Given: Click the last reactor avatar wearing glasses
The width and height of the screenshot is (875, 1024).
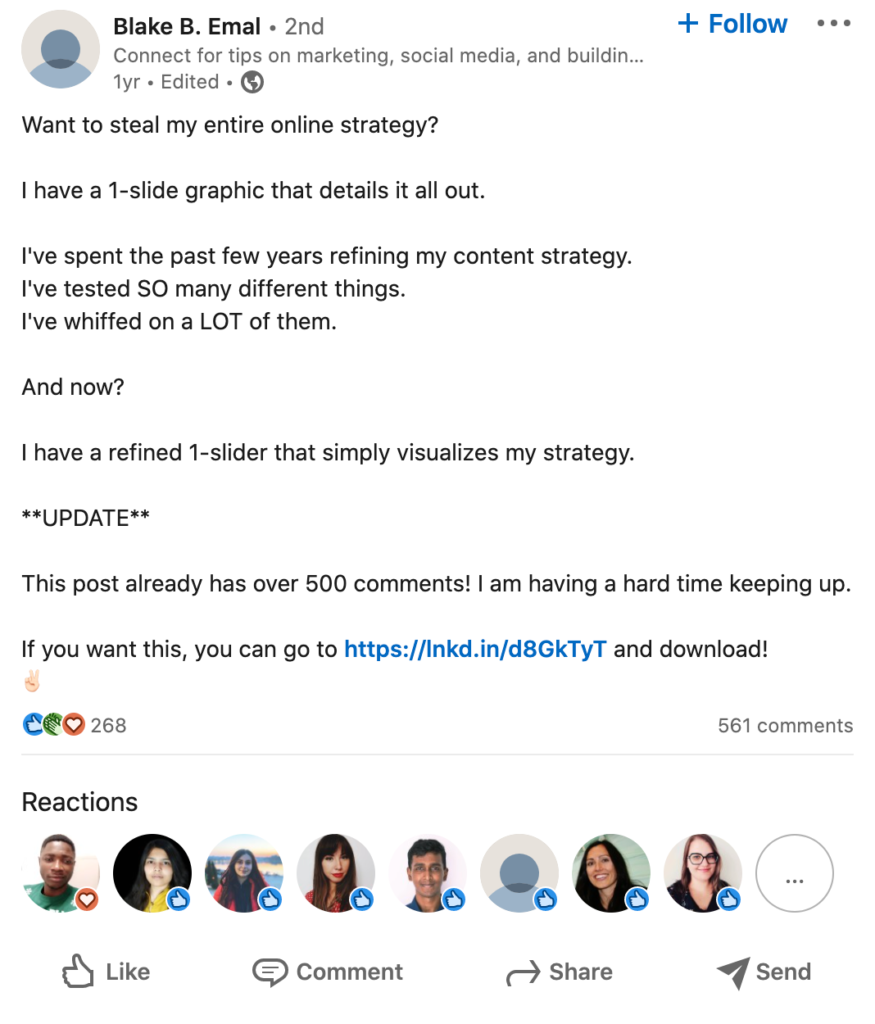Looking at the screenshot, I should click(x=702, y=873).
